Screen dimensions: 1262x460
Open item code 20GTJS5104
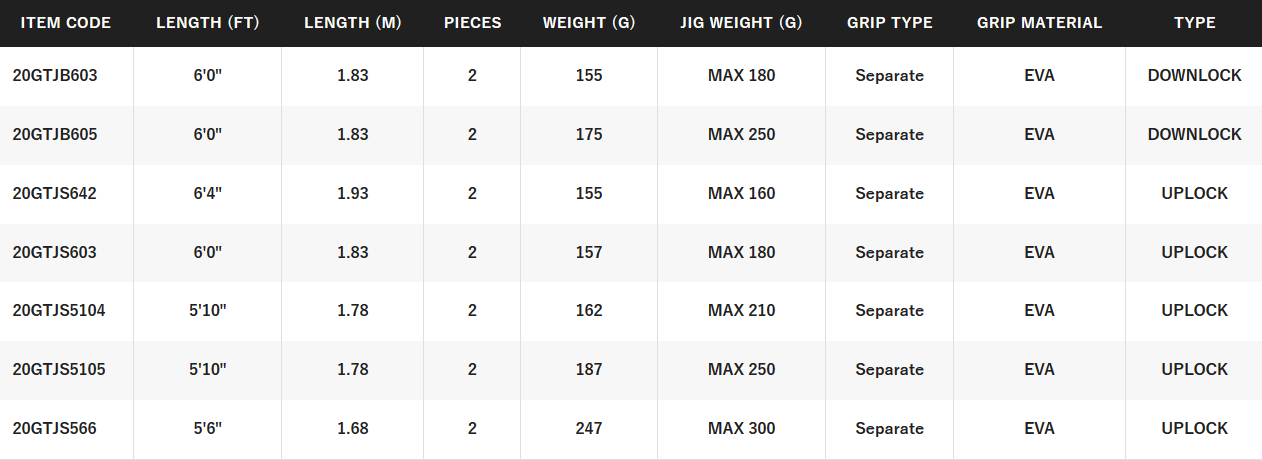tap(59, 311)
